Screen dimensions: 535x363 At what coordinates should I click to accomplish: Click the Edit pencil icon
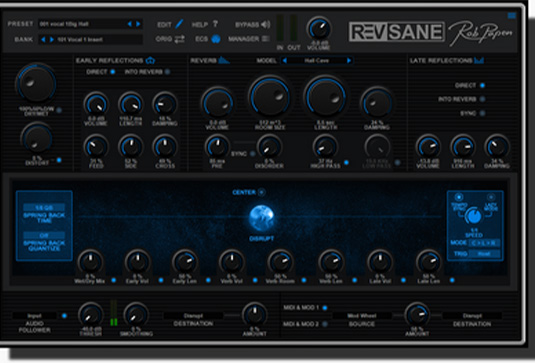[x=179, y=24]
